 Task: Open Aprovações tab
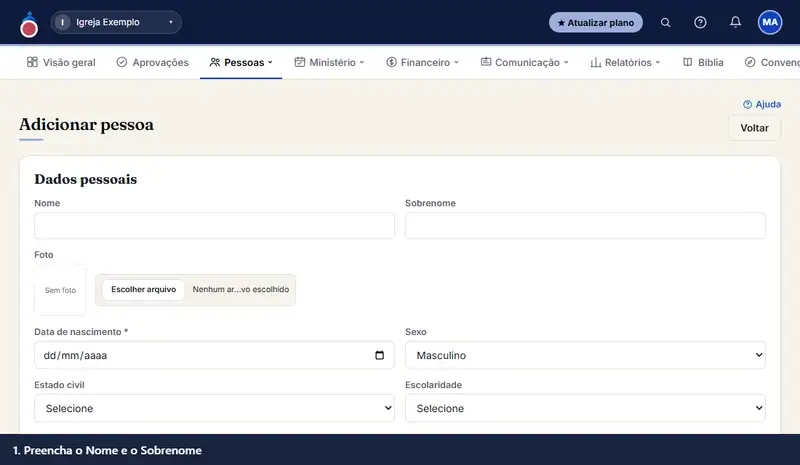click(153, 62)
